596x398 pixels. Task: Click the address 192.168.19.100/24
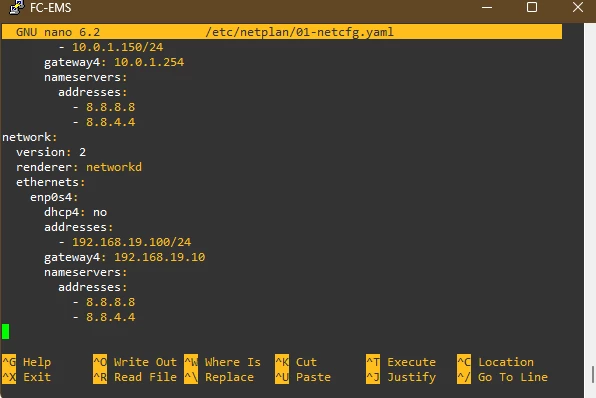[x=132, y=242]
